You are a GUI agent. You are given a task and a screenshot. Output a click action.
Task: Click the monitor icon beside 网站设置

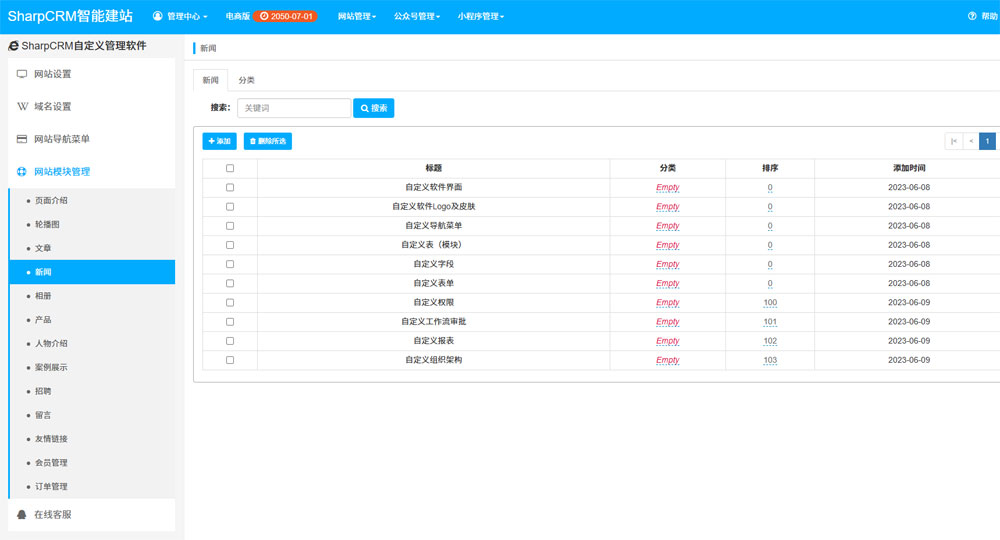pyautogui.click(x=22, y=74)
